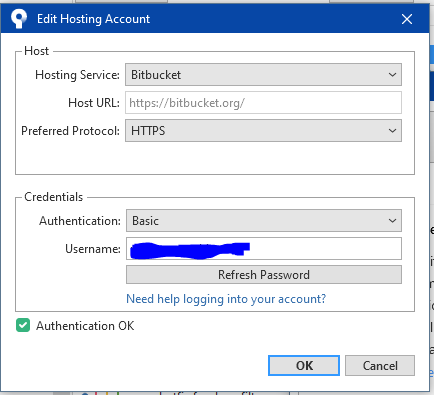This screenshot has width=434, height=395.
Task: Expand the Hosting Service dropdown arrow
Action: pos(392,75)
